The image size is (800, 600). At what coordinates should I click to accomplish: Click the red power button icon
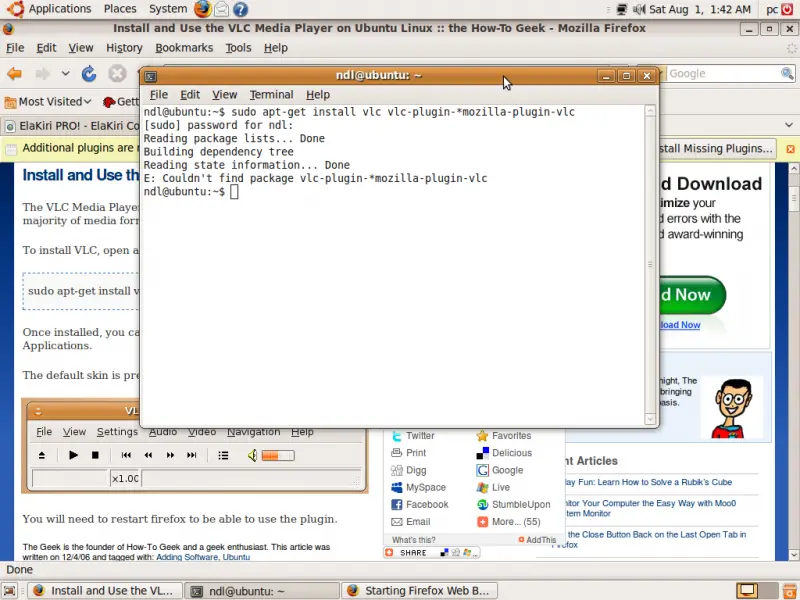(787, 9)
